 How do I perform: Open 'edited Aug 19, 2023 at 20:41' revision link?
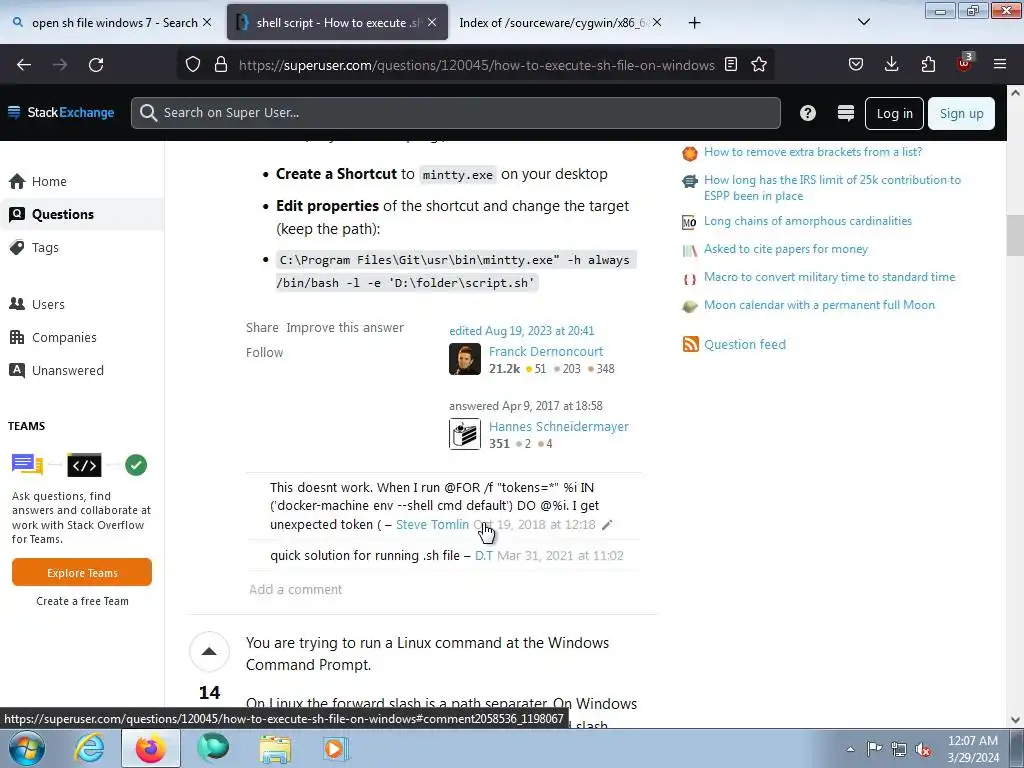tap(522, 331)
